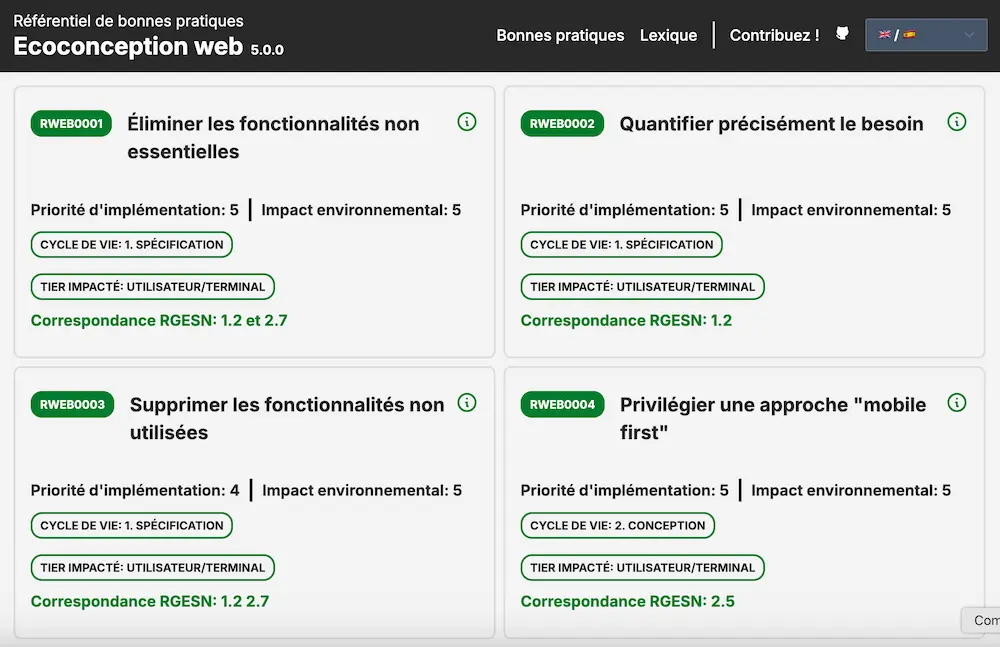Open Privilégier une approche "mobile first" title

(x=773, y=419)
